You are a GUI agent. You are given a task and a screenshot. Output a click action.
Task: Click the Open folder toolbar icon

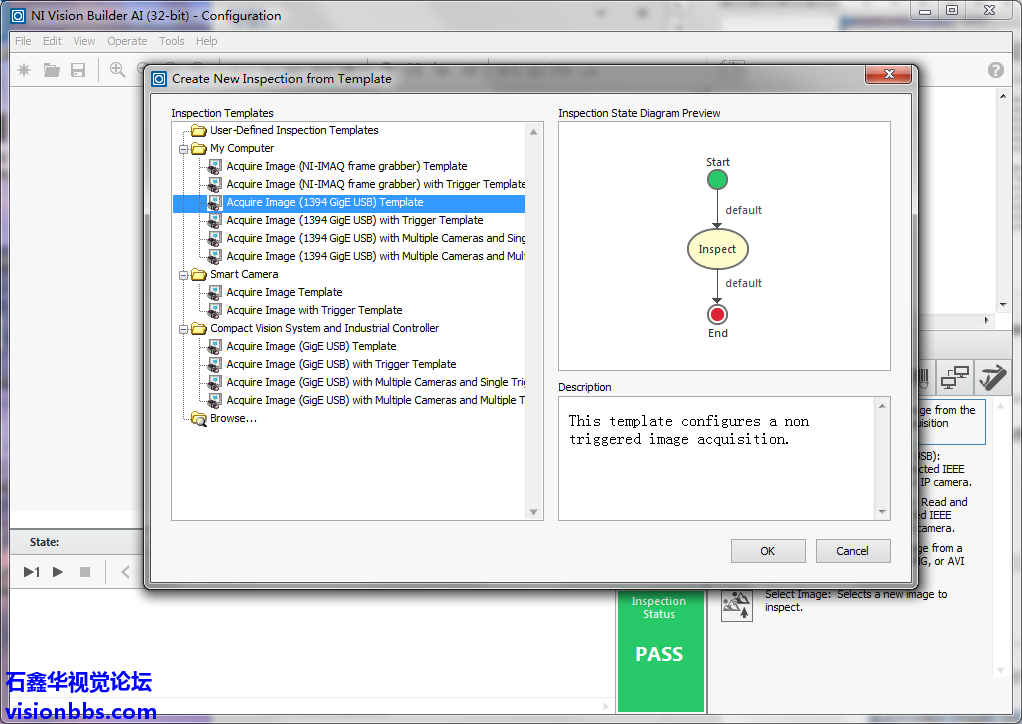pyautogui.click(x=51, y=70)
